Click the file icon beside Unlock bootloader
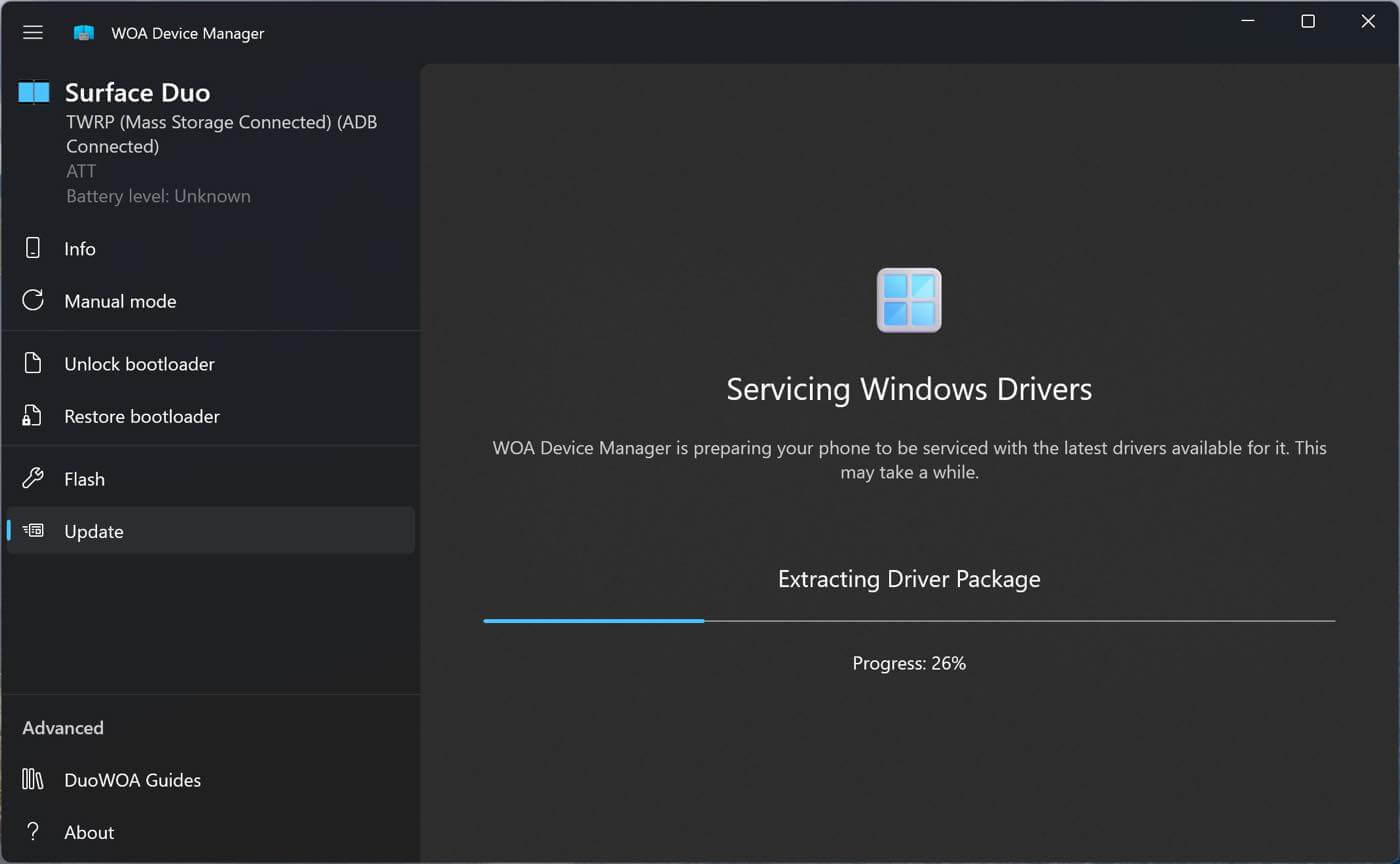The height and width of the screenshot is (864, 1400). pyautogui.click(x=33, y=364)
